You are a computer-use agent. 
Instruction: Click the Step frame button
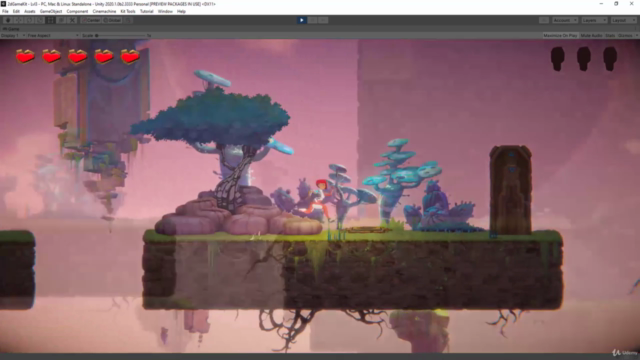tap(323, 20)
